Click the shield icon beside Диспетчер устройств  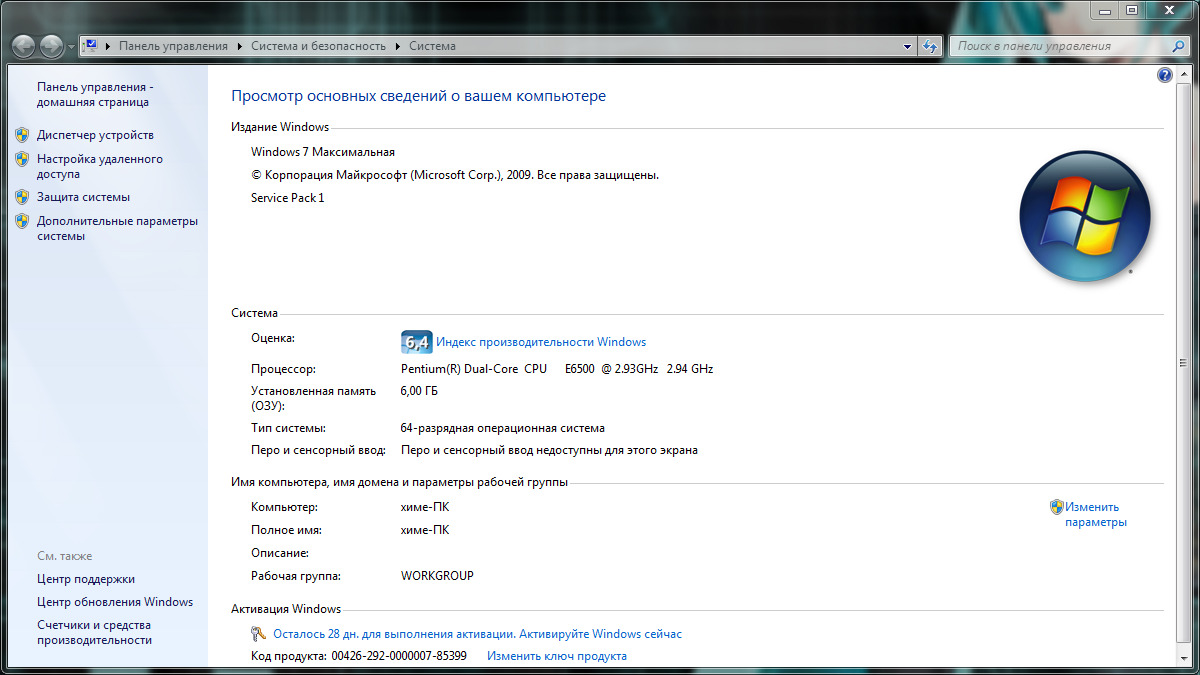pos(22,134)
